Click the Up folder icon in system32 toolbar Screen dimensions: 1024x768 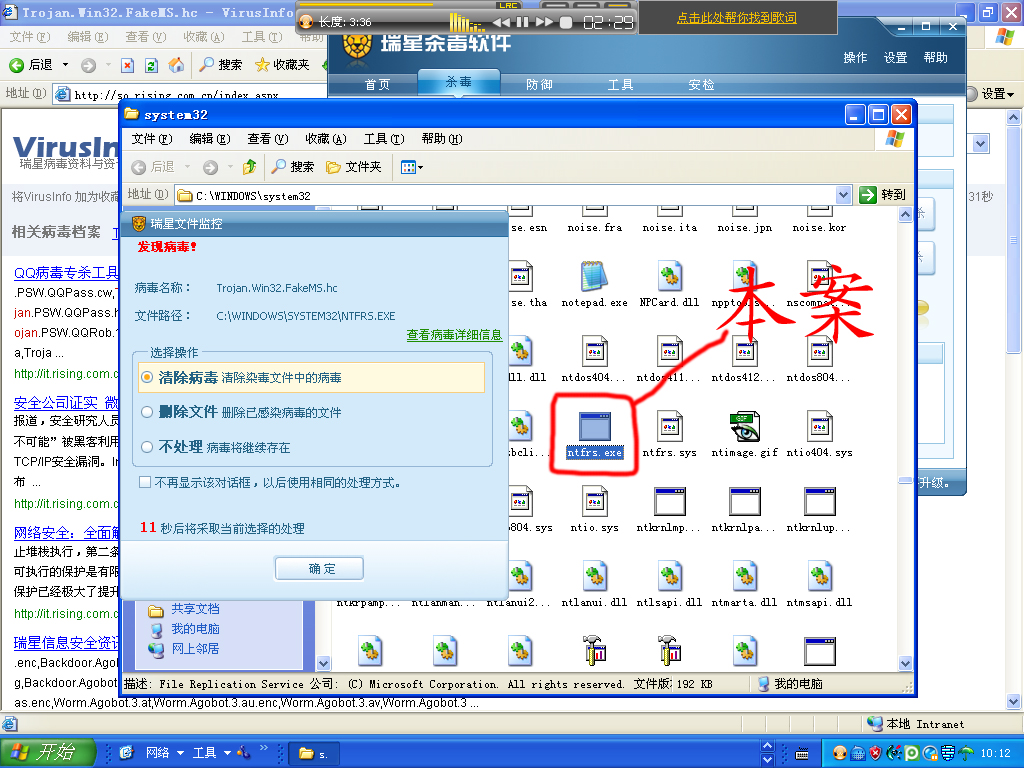249,167
